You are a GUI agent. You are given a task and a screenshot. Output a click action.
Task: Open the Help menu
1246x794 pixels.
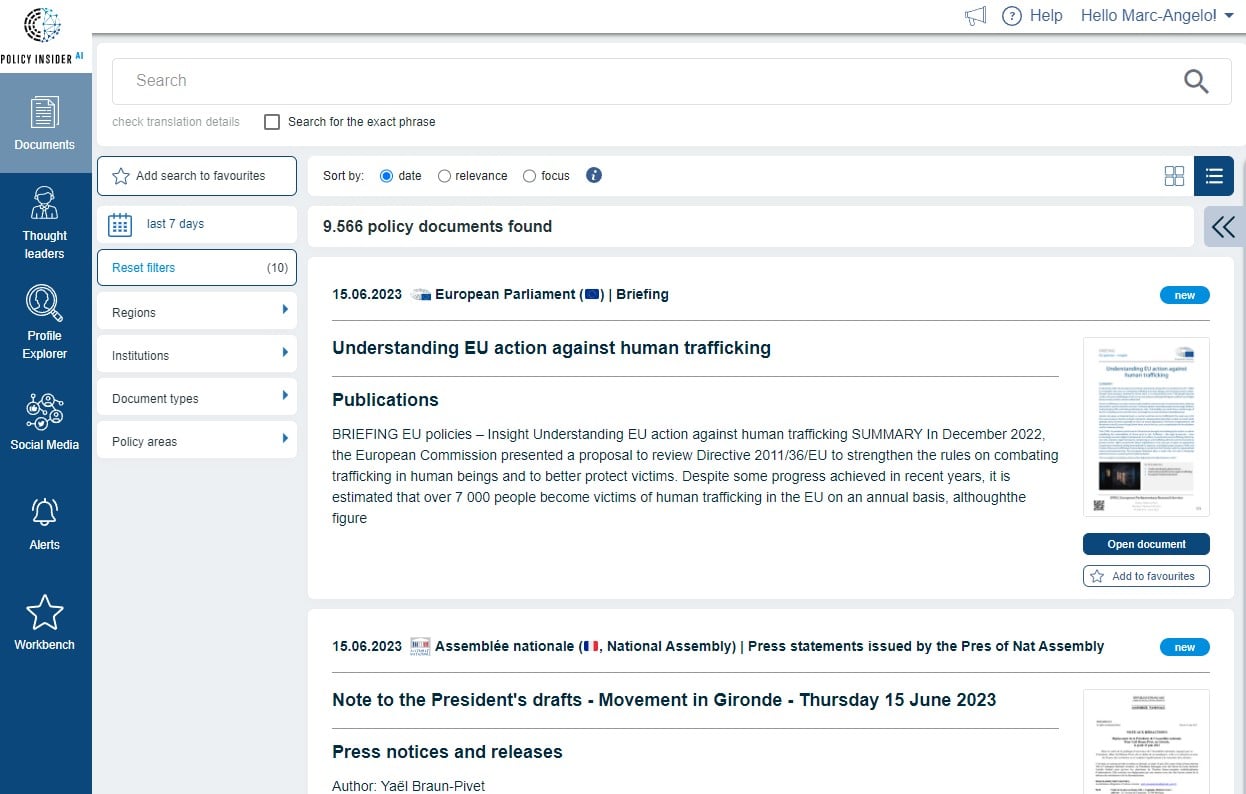(x=1032, y=15)
